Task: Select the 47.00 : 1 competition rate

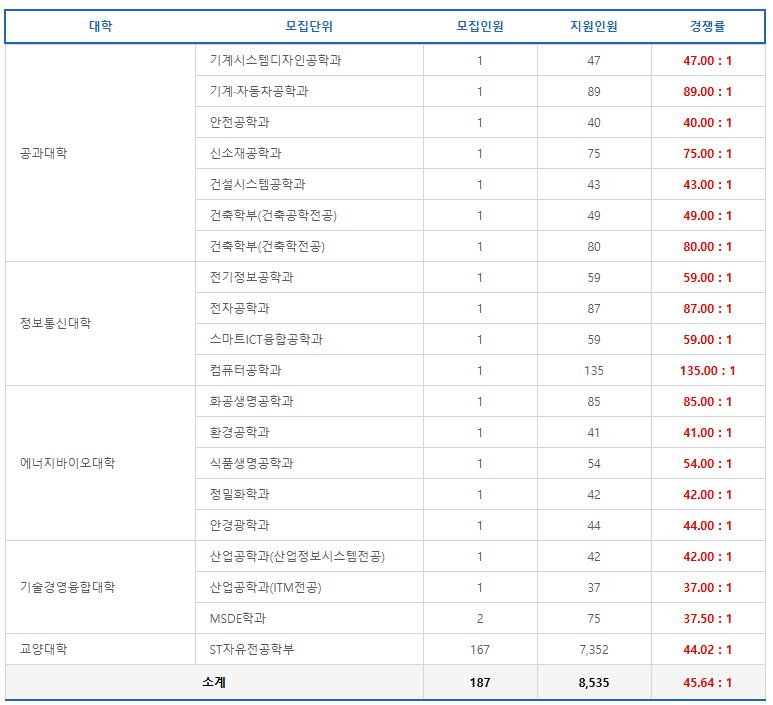Action: (x=707, y=61)
